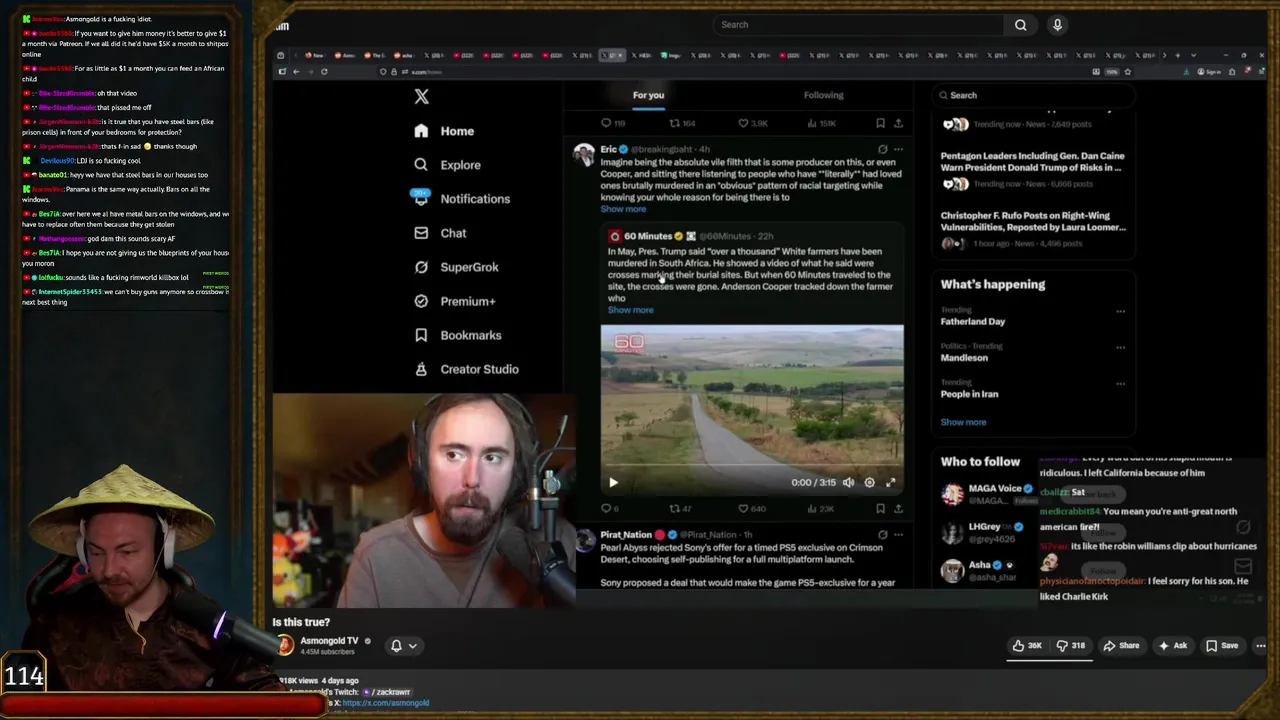Open options for Mandleson trend

click(x=1120, y=347)
